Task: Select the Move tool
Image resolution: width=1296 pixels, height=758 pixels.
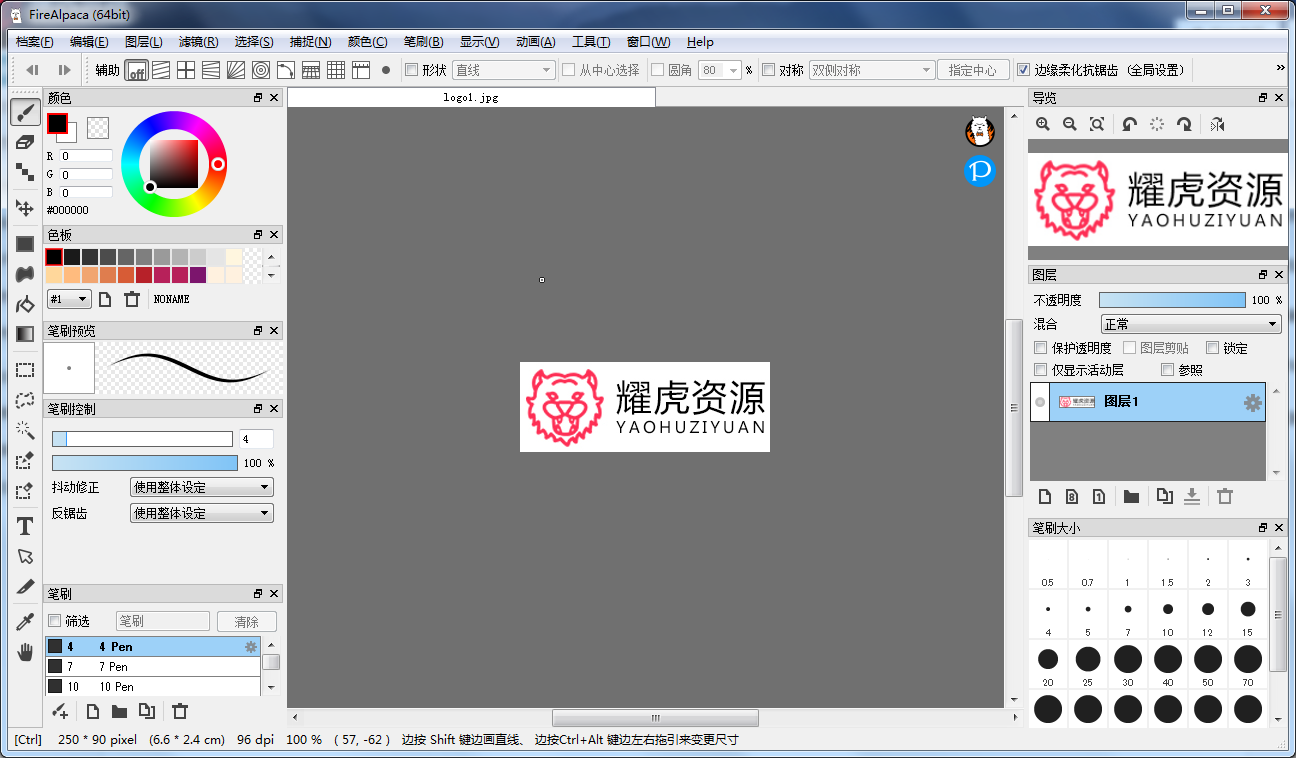Action: 25,208
